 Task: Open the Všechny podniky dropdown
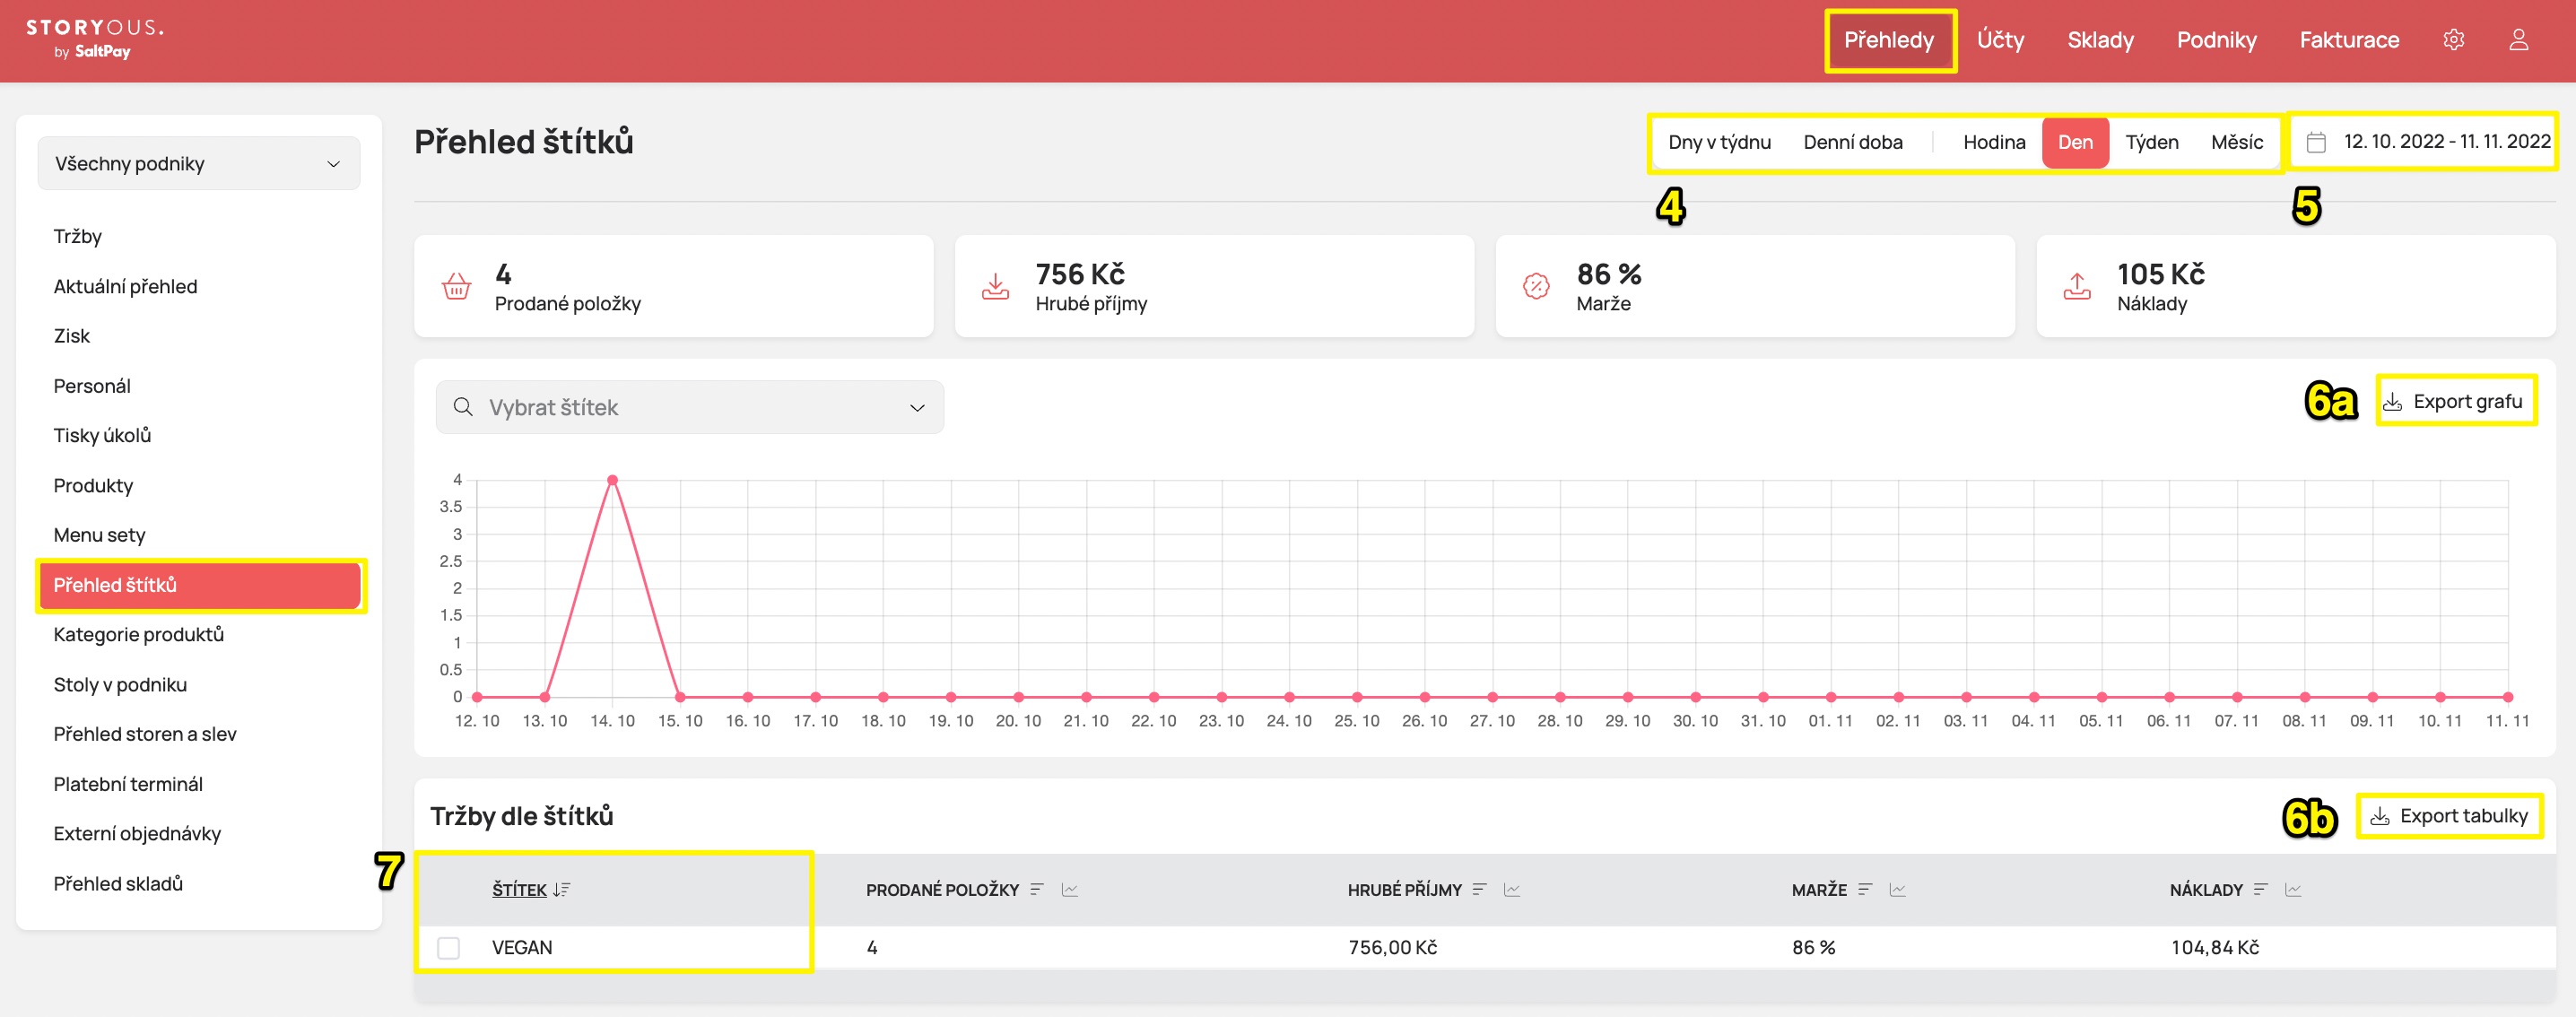(199, 163)
